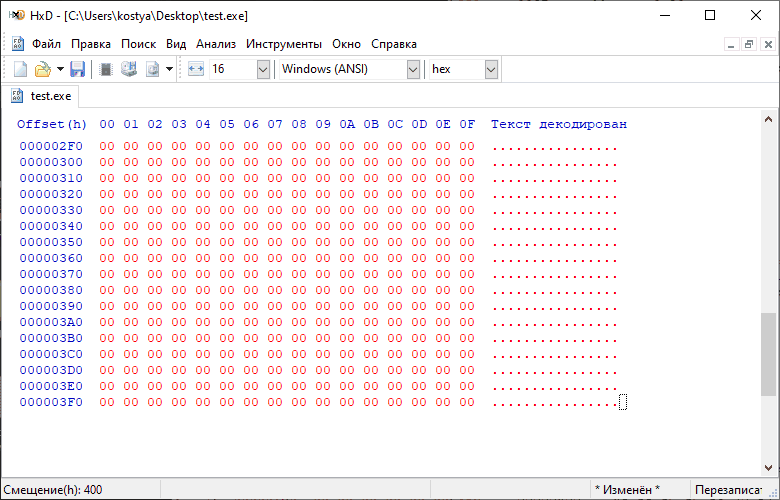Screen dimensions: 780x500
Task: Click the decoded text dots of row 00000380
Action: [x=555, y=292]
